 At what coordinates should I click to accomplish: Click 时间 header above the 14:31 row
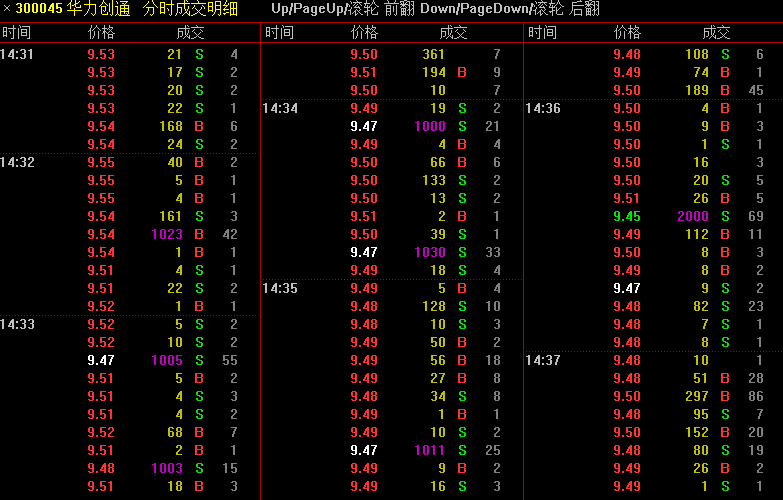[x=16, y=32]
